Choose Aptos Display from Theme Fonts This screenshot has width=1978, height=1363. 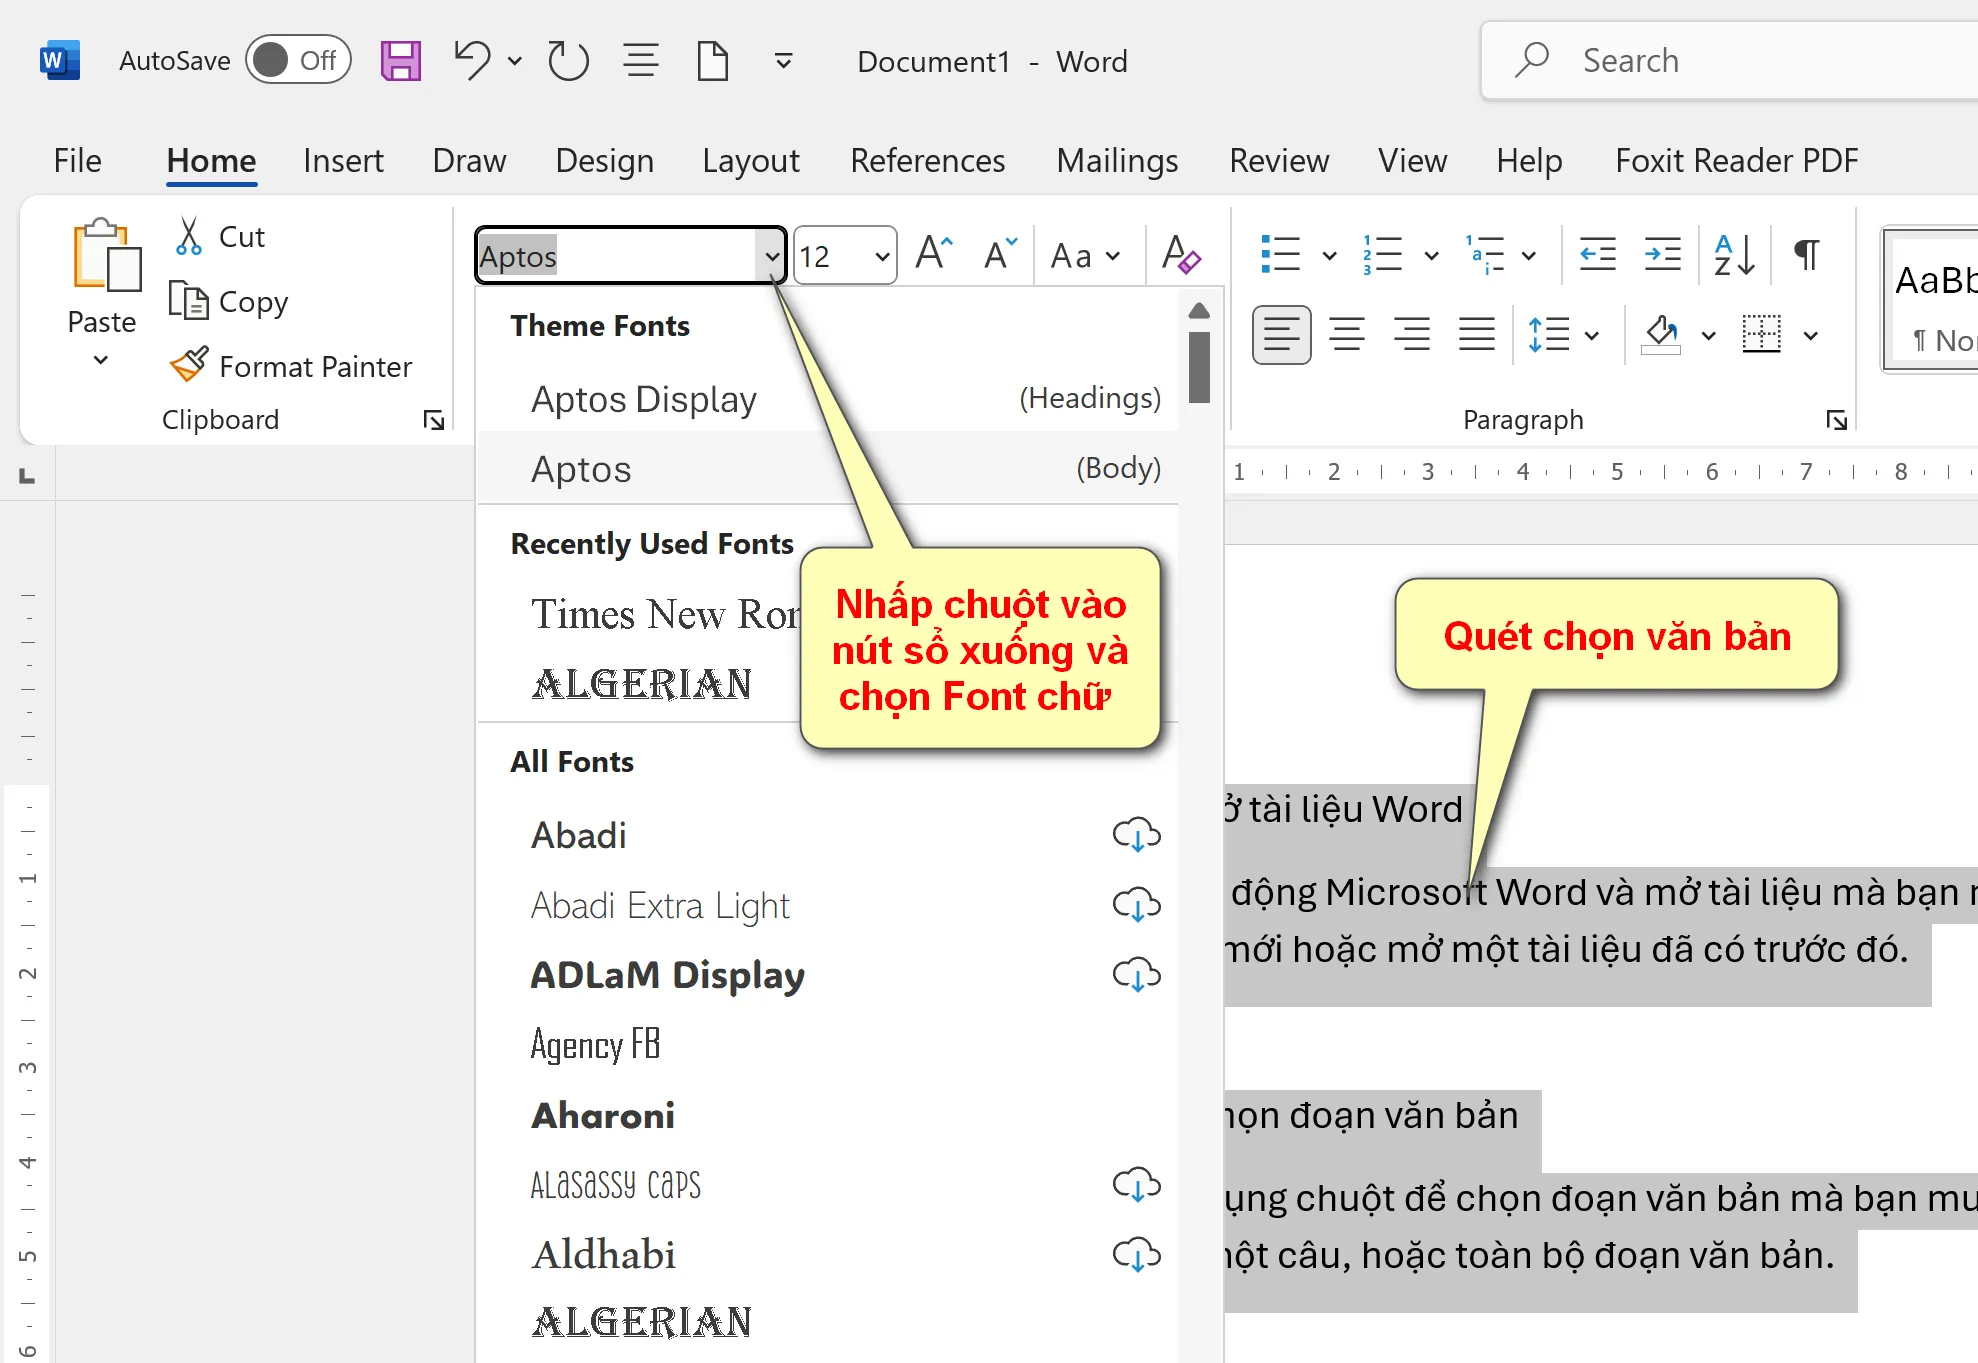644,399
